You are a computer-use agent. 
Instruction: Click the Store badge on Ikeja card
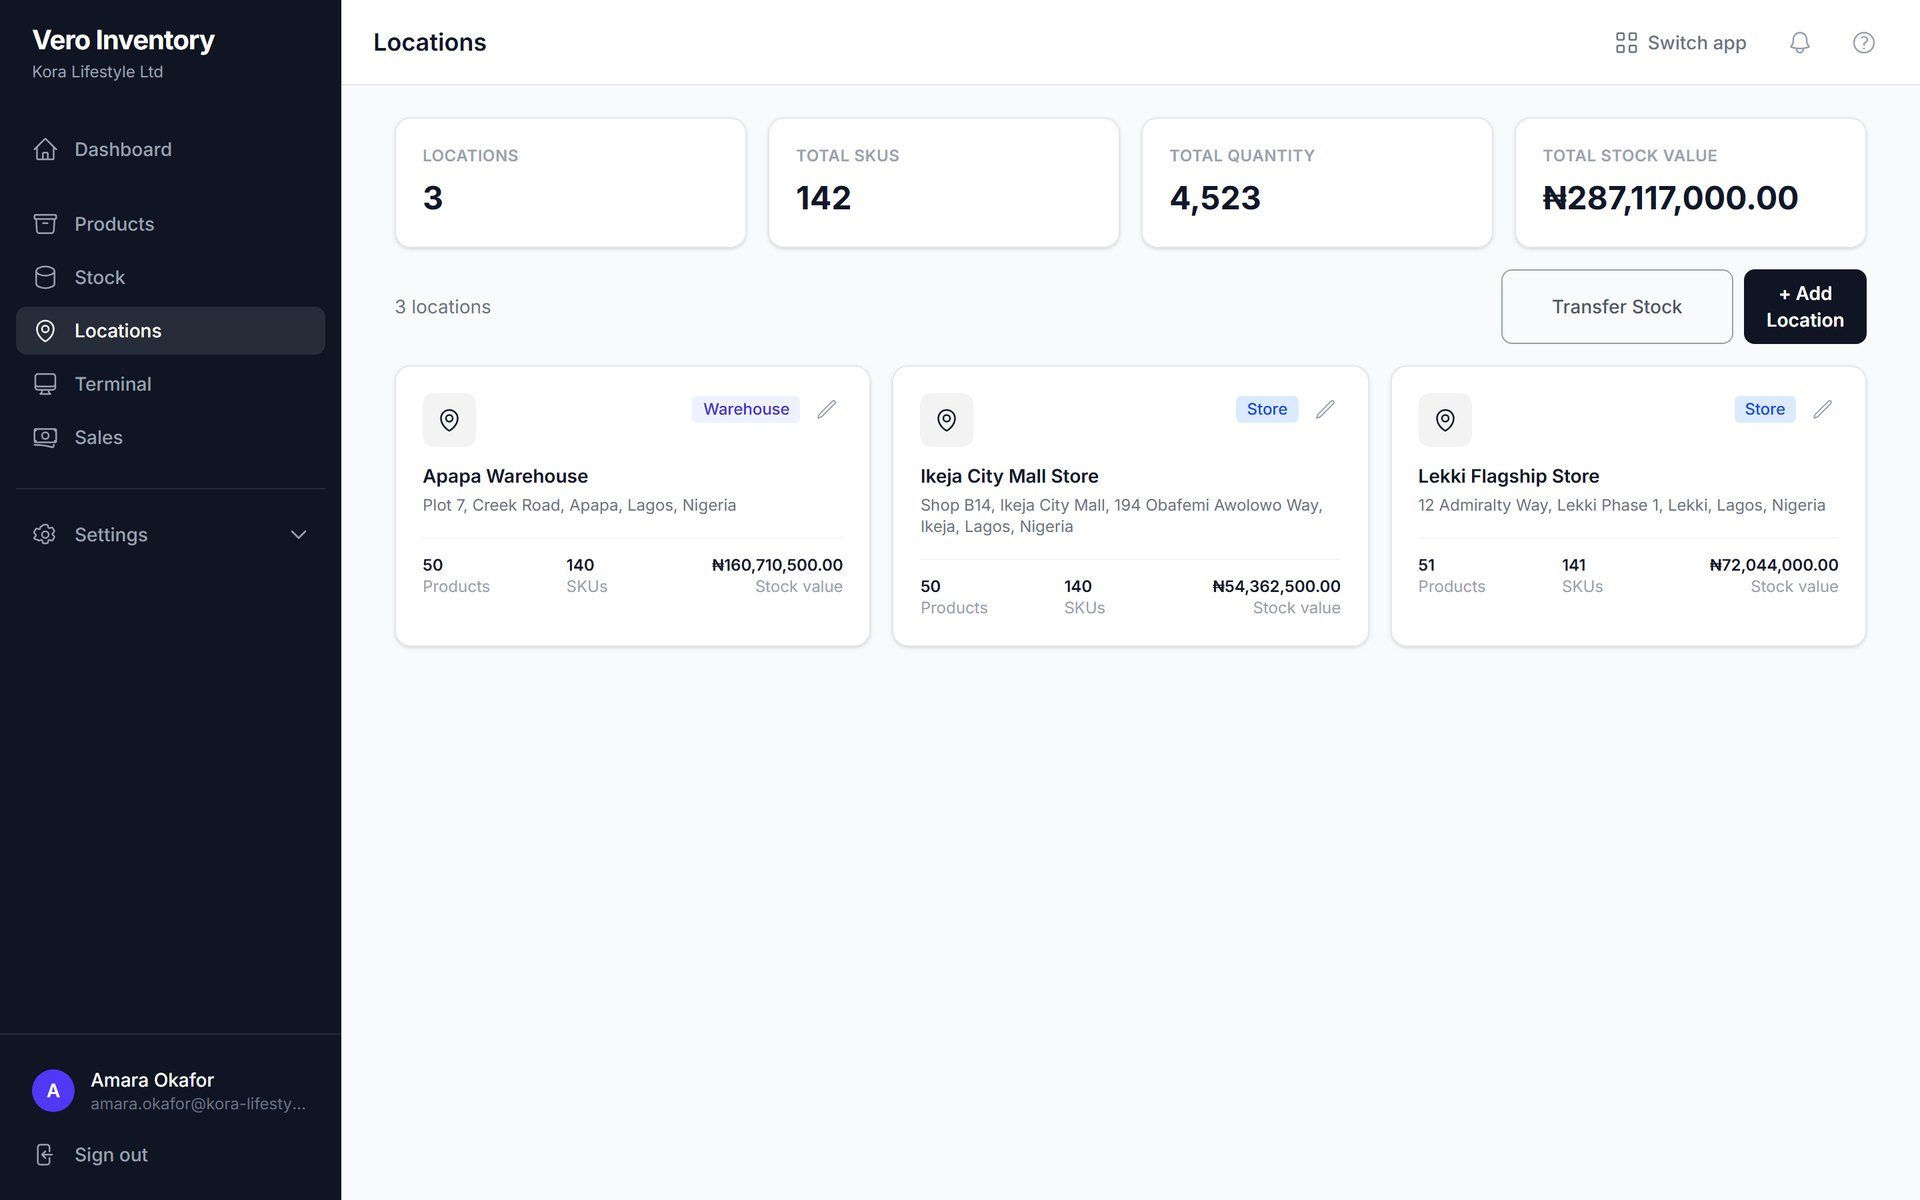(1267, 409)
